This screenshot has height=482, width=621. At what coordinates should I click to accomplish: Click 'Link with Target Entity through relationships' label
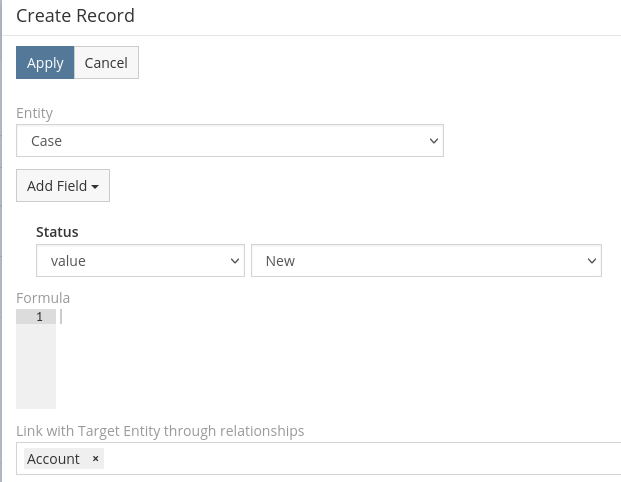point(160,431)
